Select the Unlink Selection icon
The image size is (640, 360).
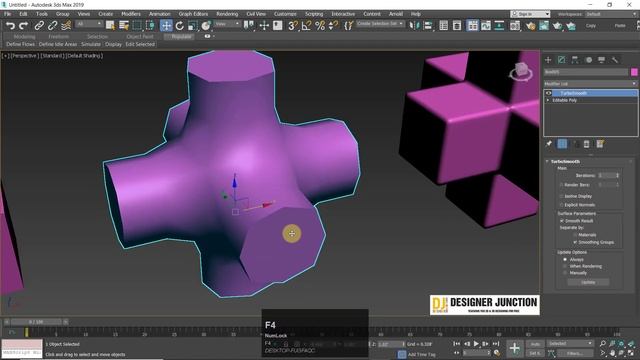[x=52, y=26]
